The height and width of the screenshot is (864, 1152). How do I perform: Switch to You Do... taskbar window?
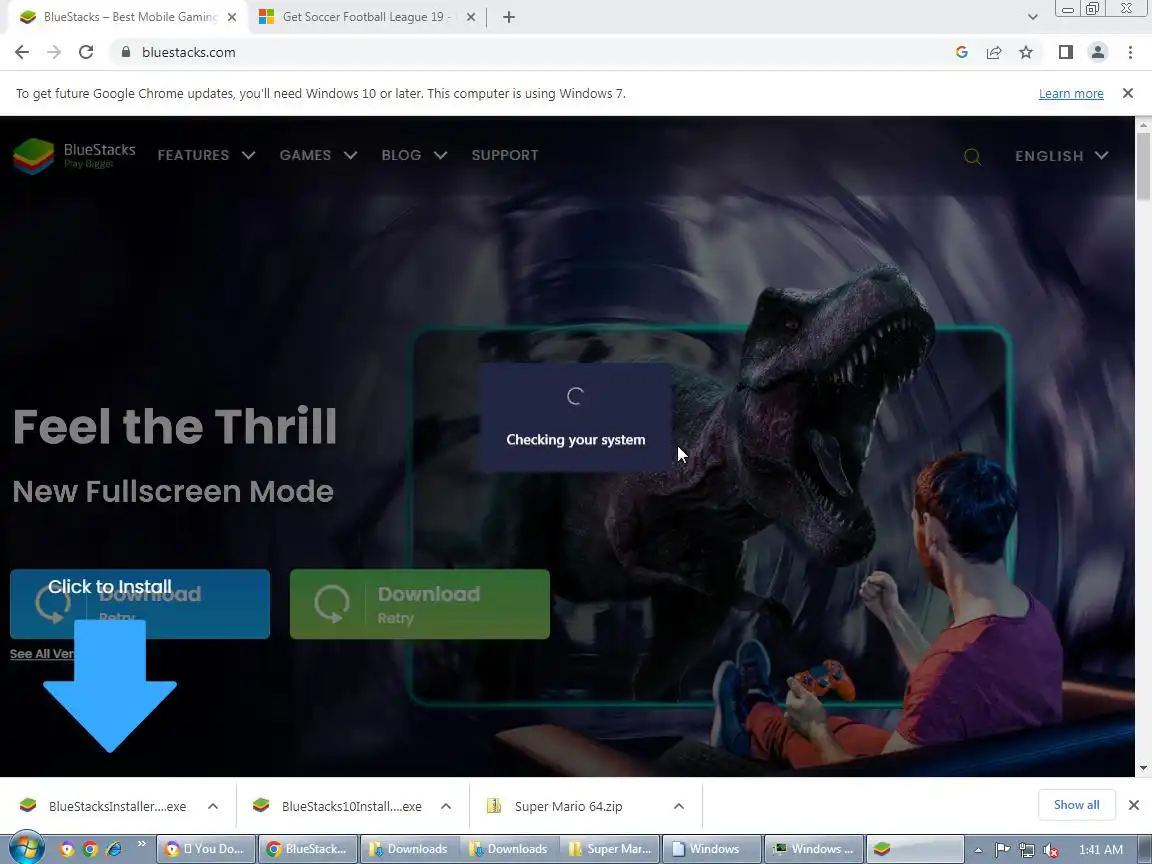pos(206,849)
